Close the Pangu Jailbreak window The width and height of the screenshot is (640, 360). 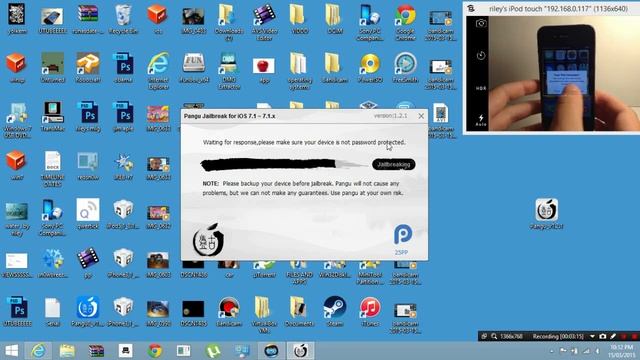421,116
